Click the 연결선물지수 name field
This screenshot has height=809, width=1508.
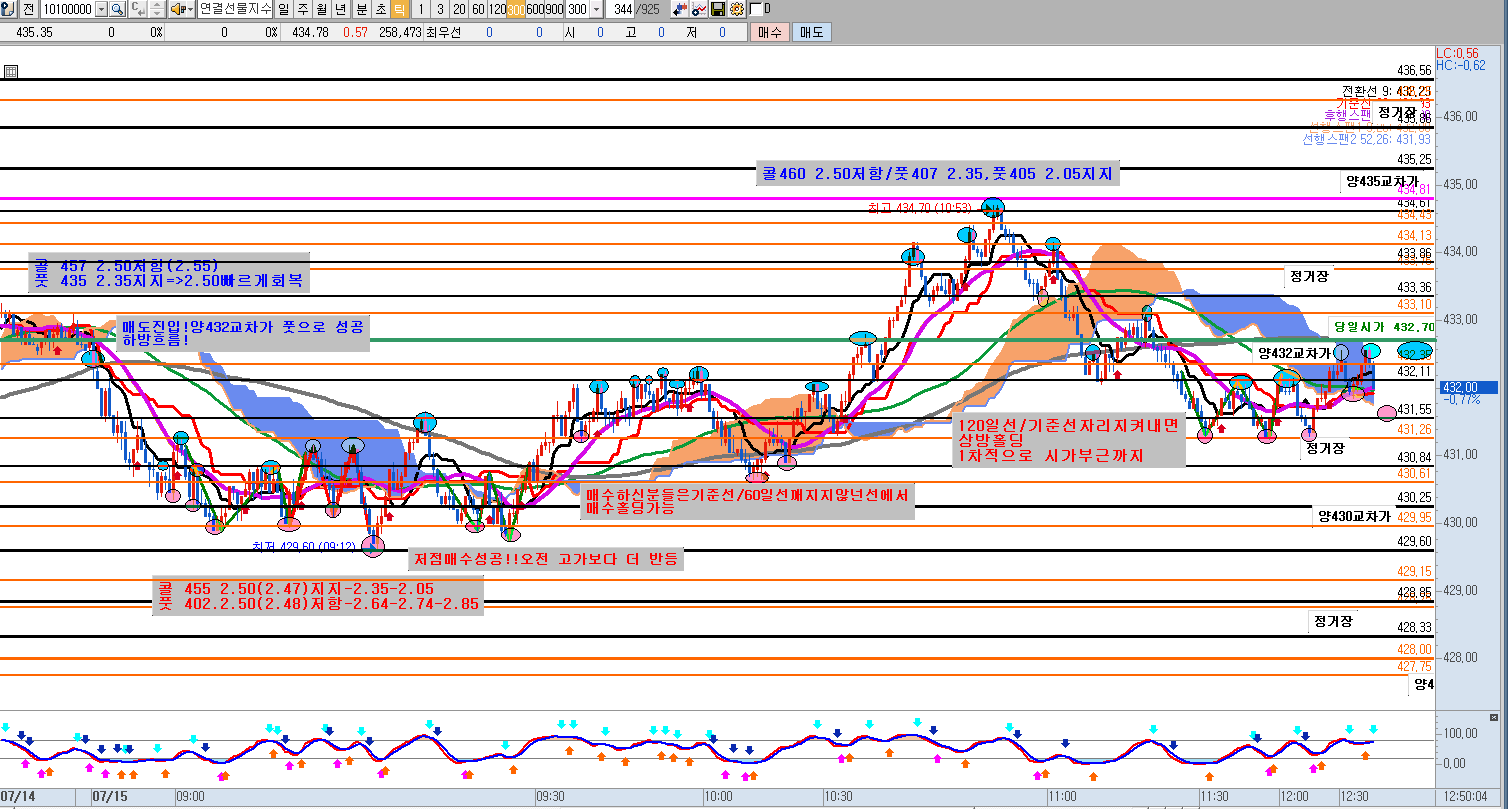coord(235,9)
